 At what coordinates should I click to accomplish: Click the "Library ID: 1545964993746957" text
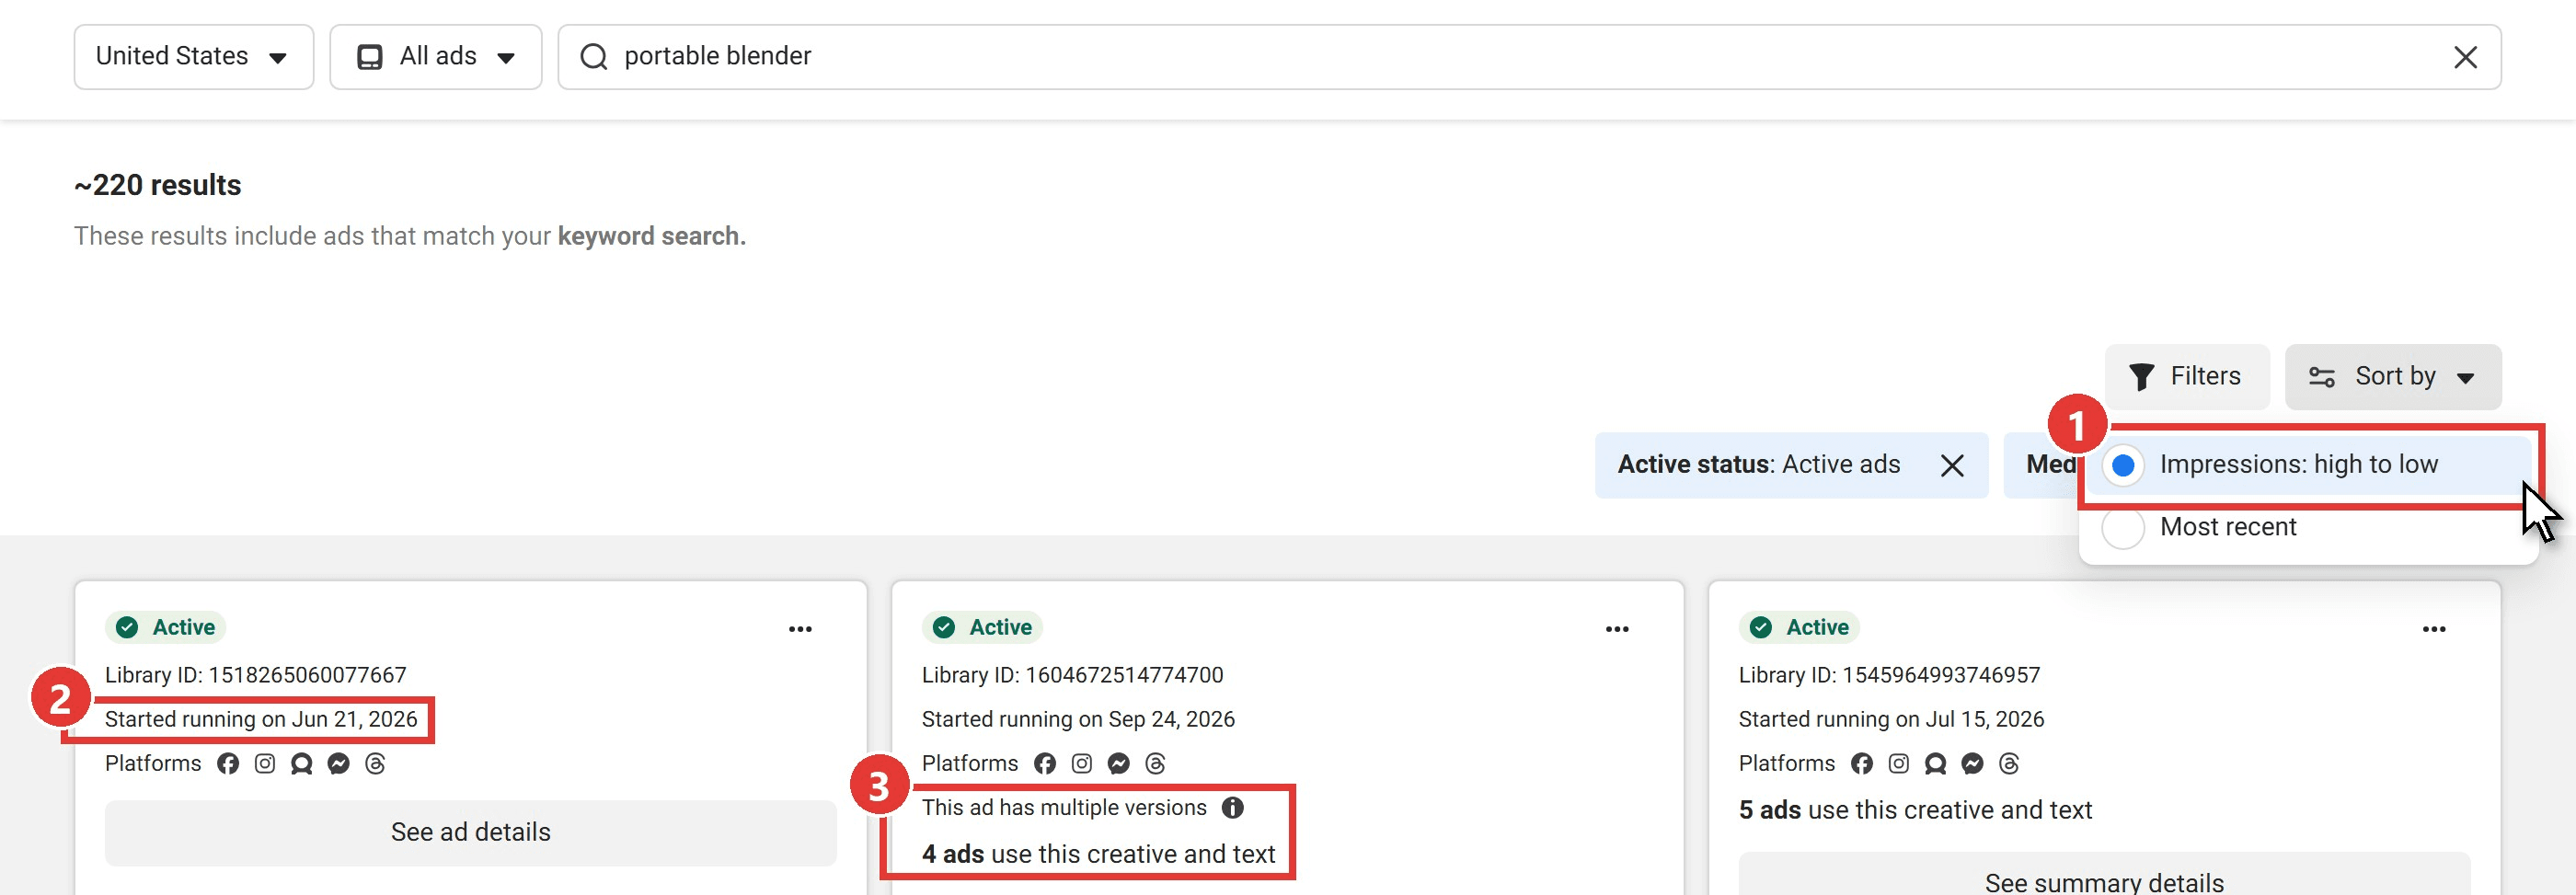tap(1889, 675)
